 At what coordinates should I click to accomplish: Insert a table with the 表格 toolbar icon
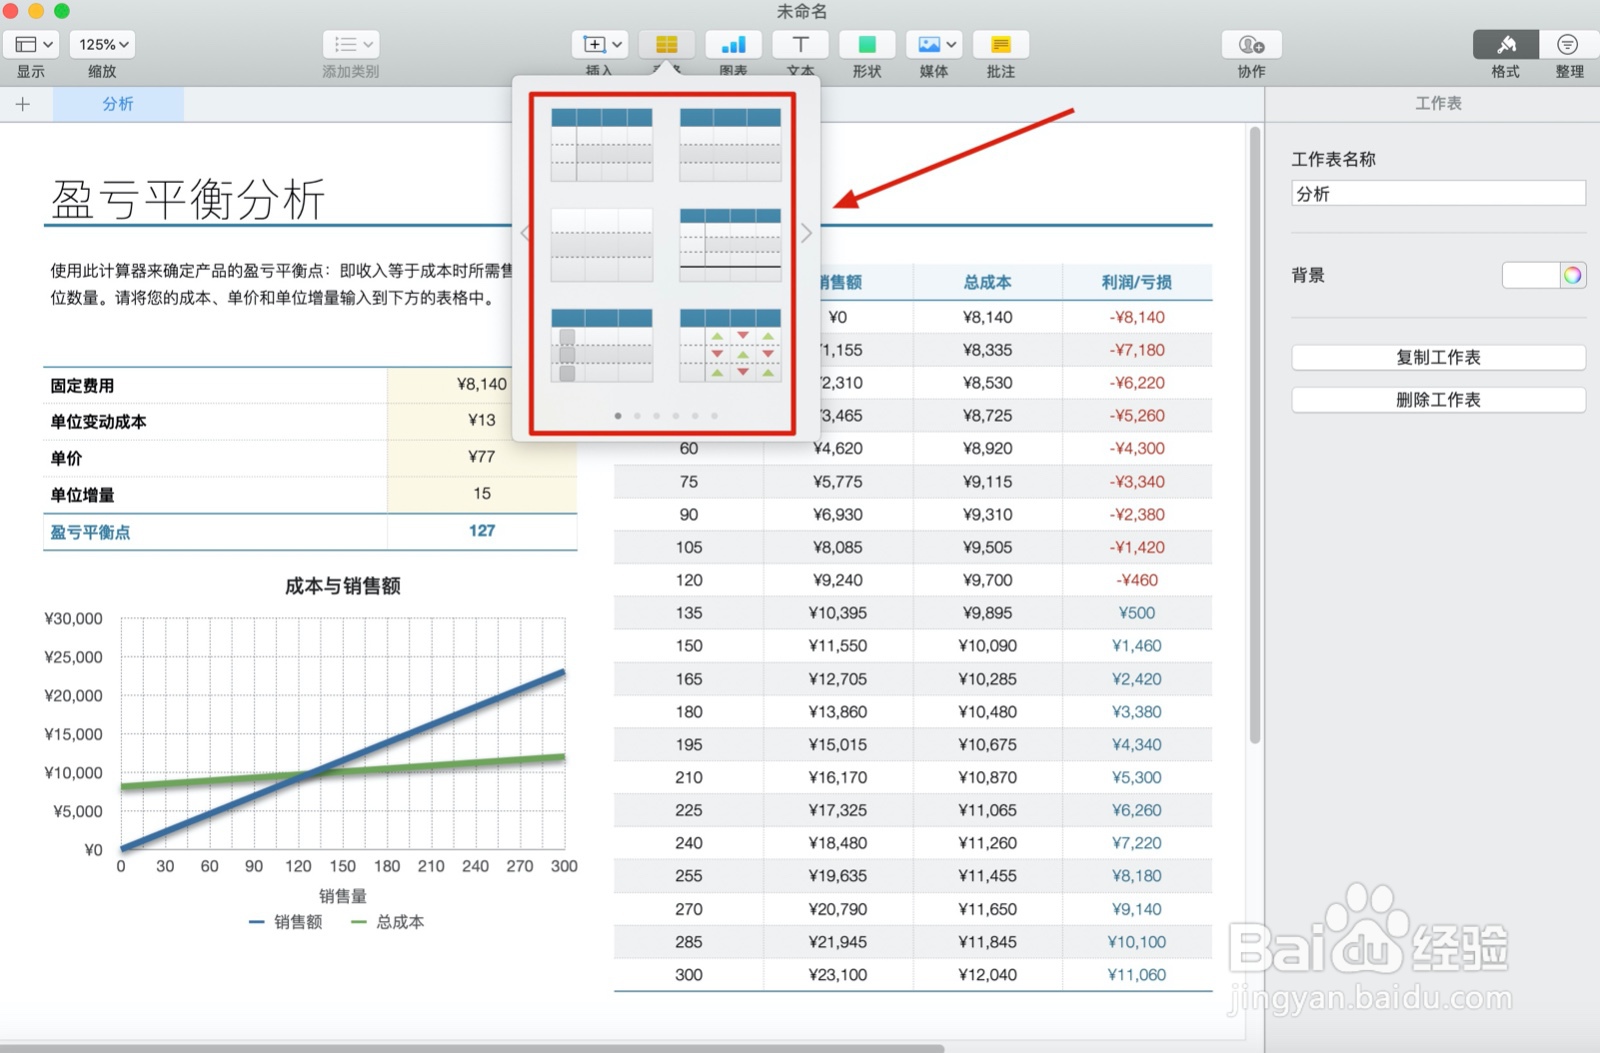coord(667,44)
